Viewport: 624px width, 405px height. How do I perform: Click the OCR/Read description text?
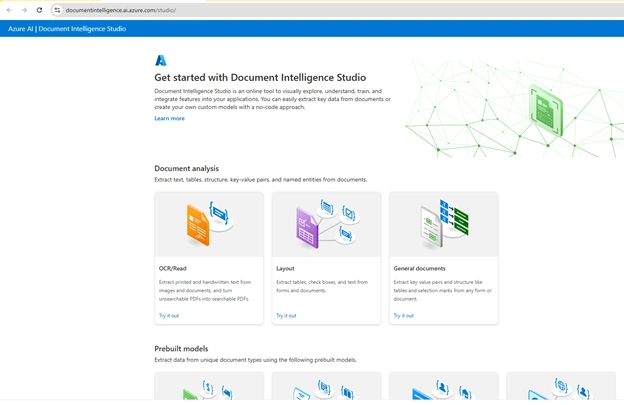(205, 290)
